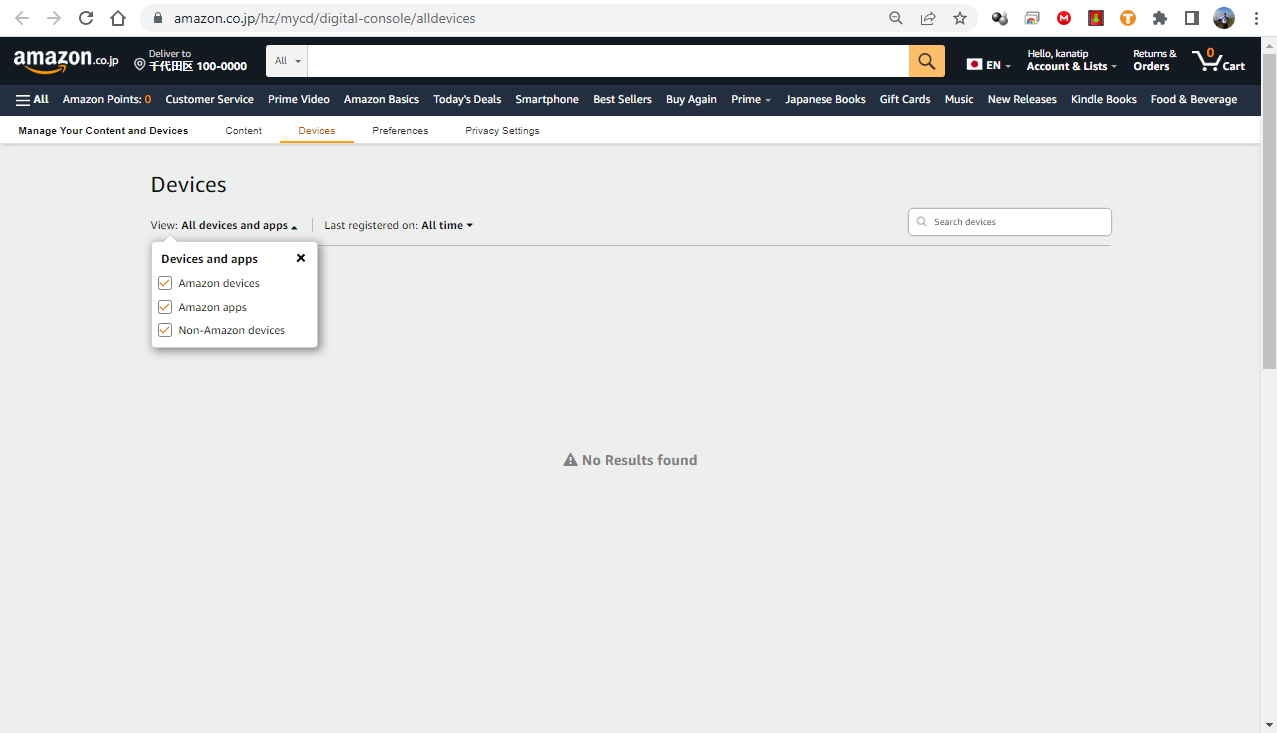
Task: Collapse the All devices and apps dropdown
Action: coord(239,226)
